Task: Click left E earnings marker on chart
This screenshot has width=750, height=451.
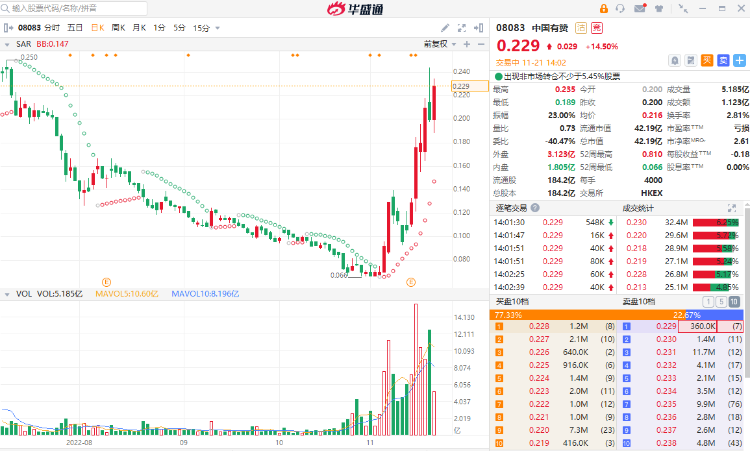Action: point(107,282)
